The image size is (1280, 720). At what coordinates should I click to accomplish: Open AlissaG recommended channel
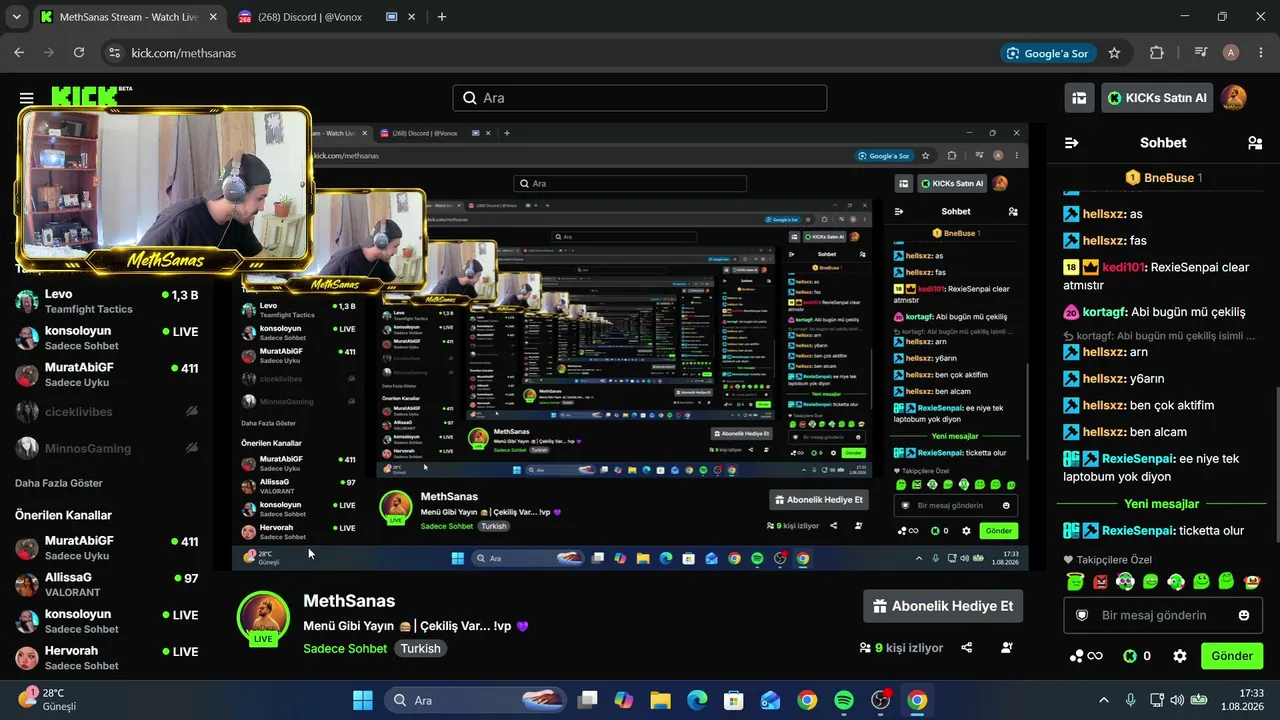[x=107, y=585]
